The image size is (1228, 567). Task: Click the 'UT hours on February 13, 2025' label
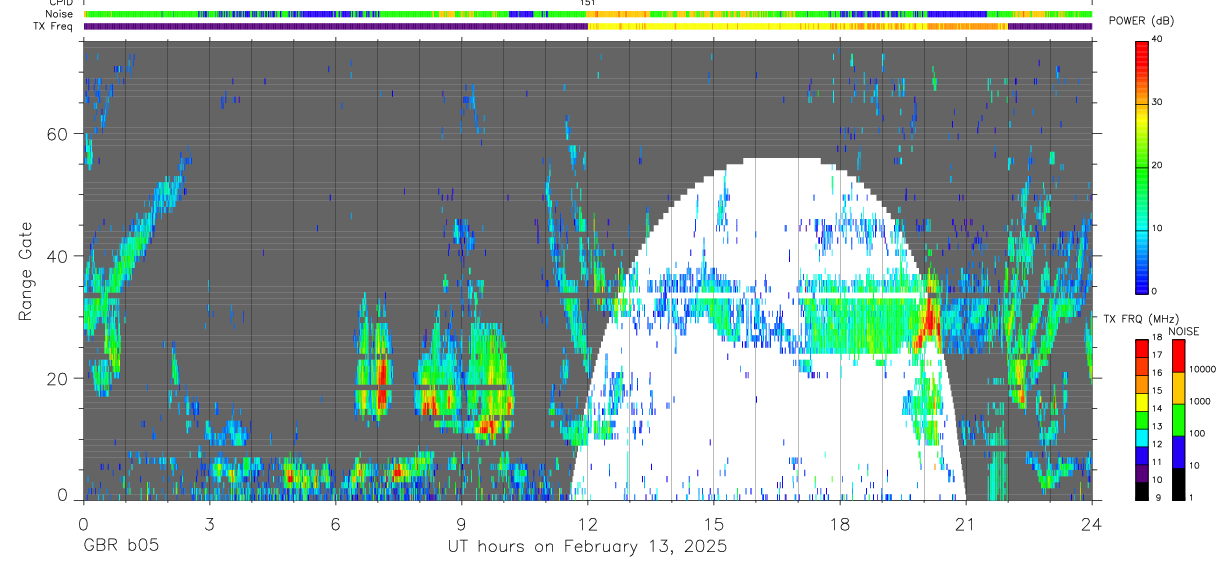pos(587,547)
